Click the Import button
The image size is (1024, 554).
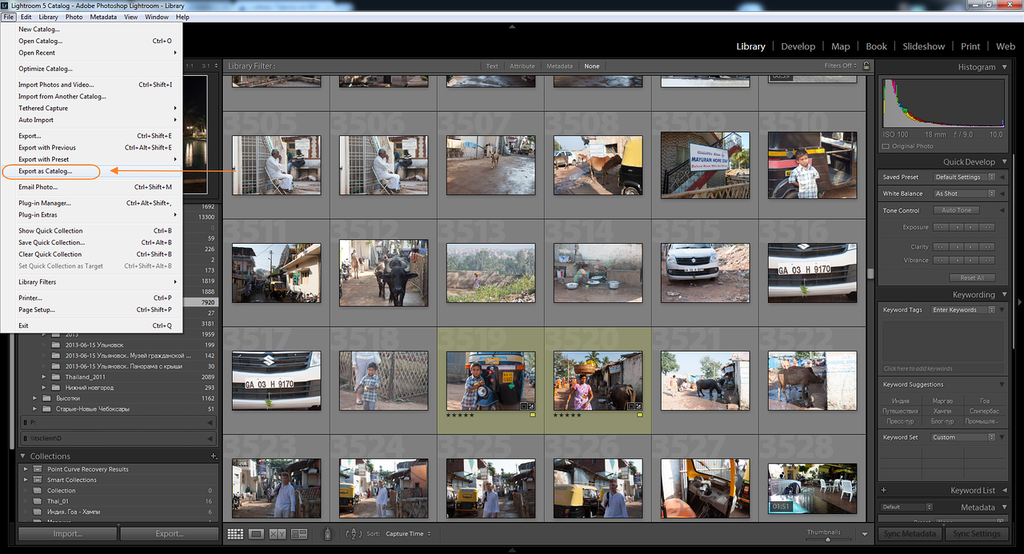[x=67, y=534]
